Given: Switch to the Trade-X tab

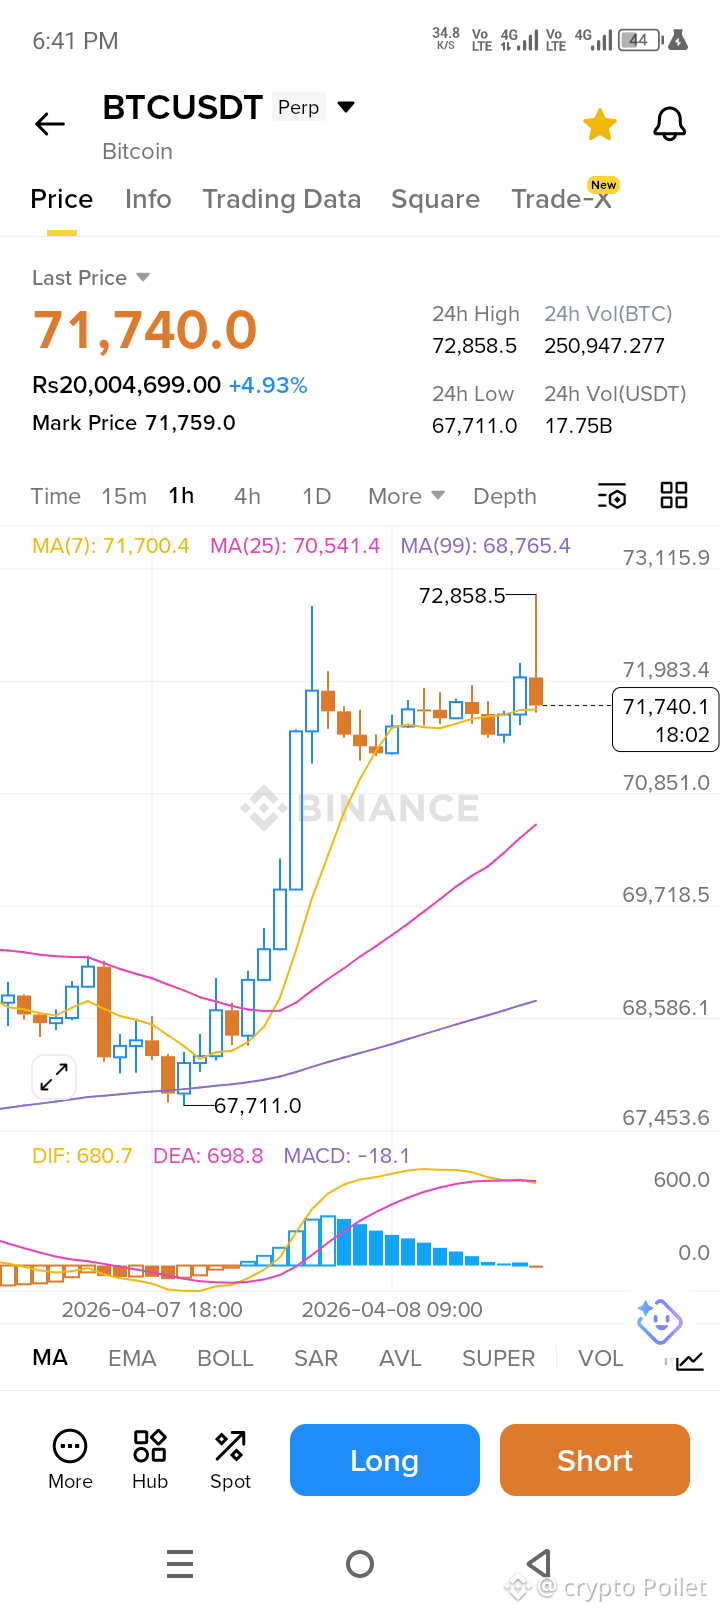Looking at the screenshot, I should click(x=561, y=199).
